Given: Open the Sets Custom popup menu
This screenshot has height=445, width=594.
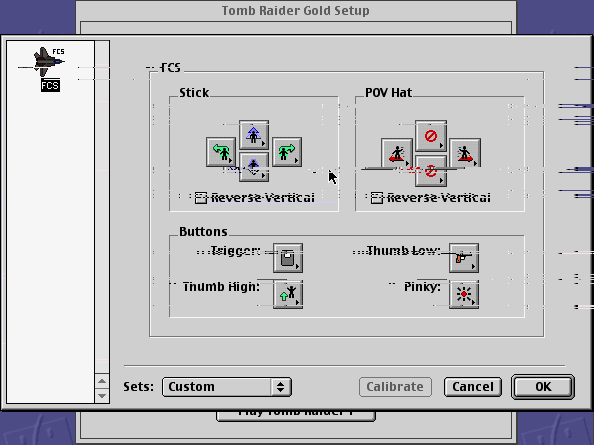Looking at the screenshot, I should click(227, 387).
